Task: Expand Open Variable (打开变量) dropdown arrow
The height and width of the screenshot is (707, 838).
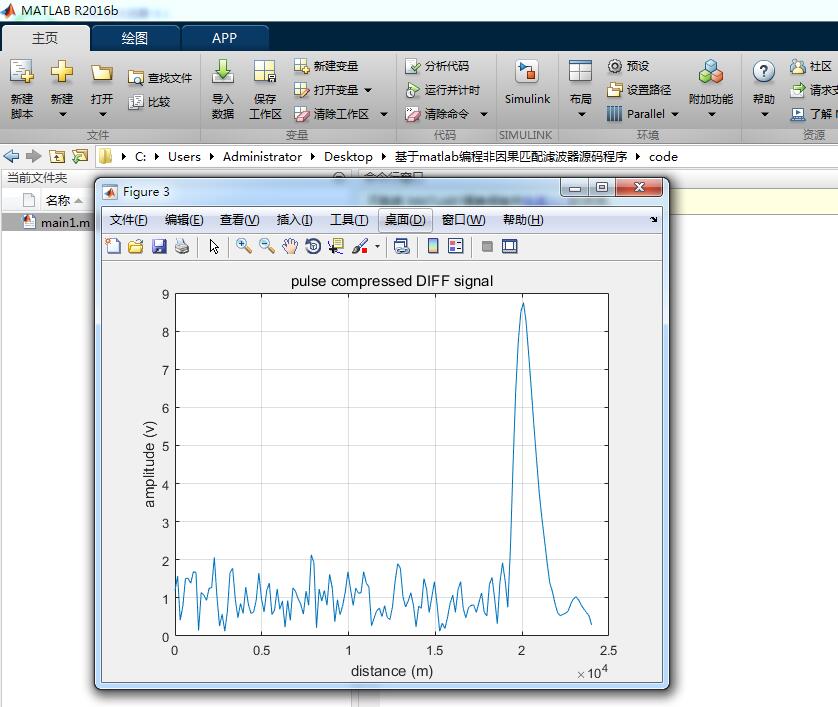Action: [x=368, y=90]
